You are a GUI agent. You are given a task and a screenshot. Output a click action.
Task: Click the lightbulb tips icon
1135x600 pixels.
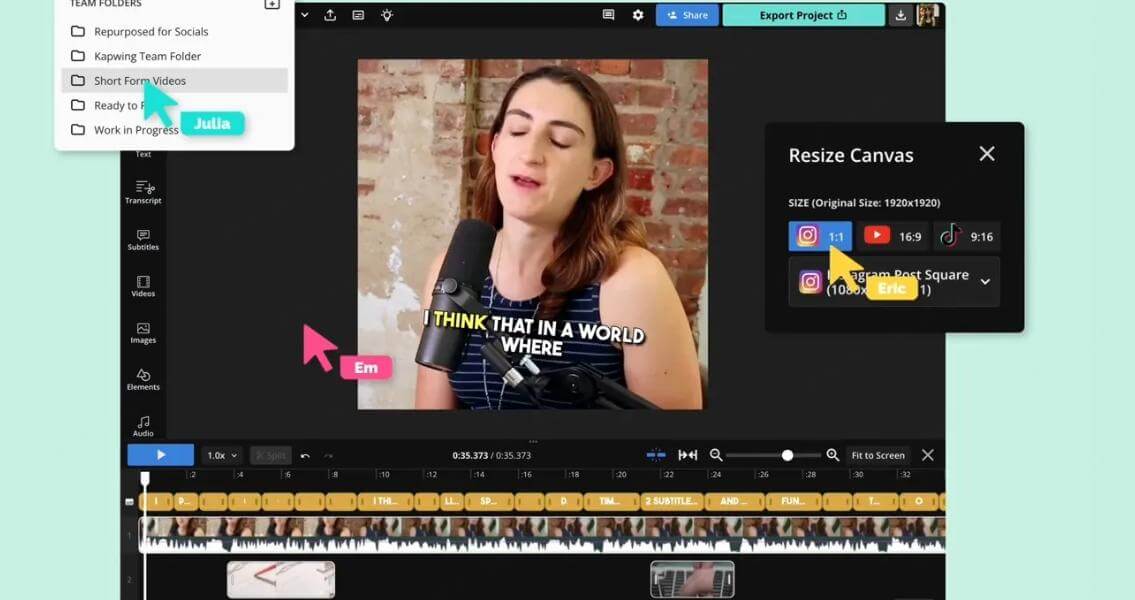coord(387,15)
